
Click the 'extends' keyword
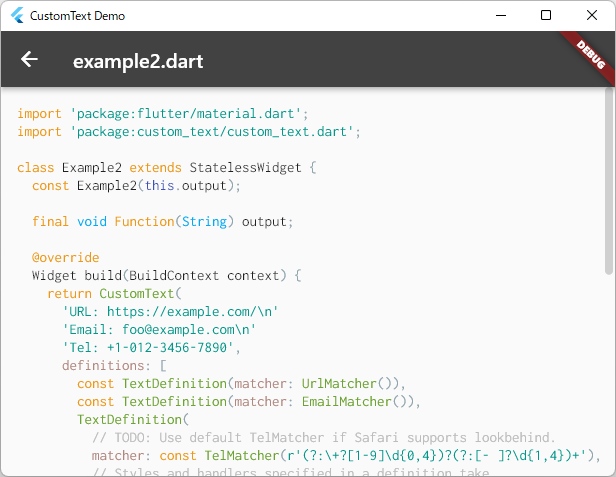pos(156,168)
